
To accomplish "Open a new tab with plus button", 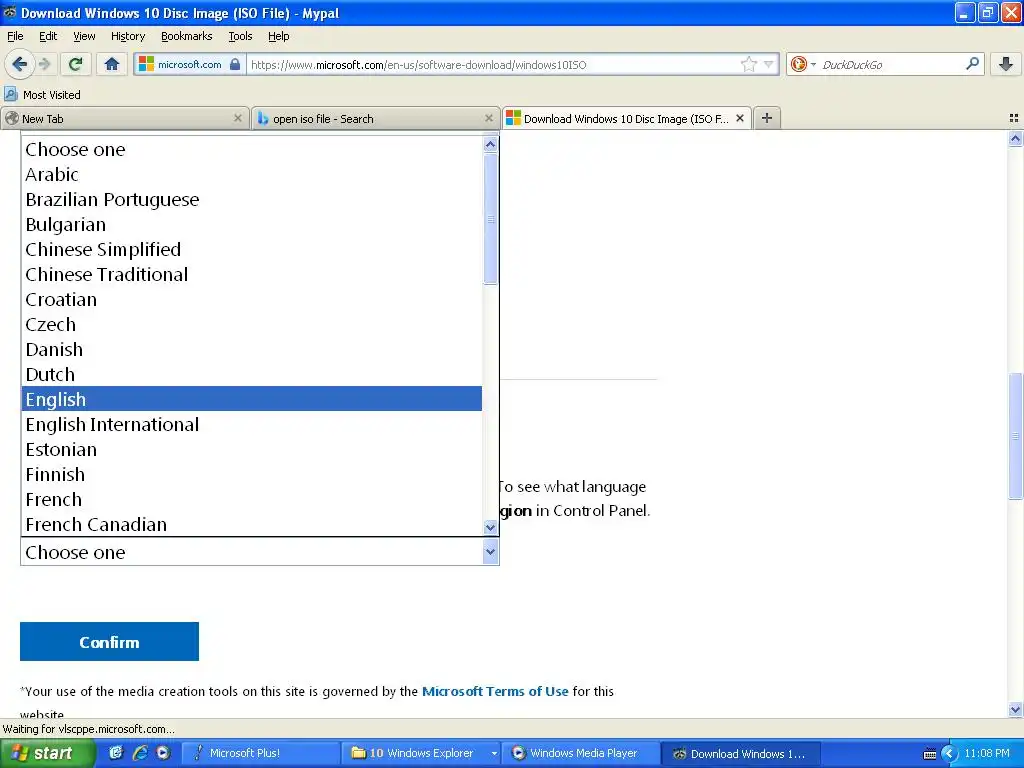I will tap(767, 118).
